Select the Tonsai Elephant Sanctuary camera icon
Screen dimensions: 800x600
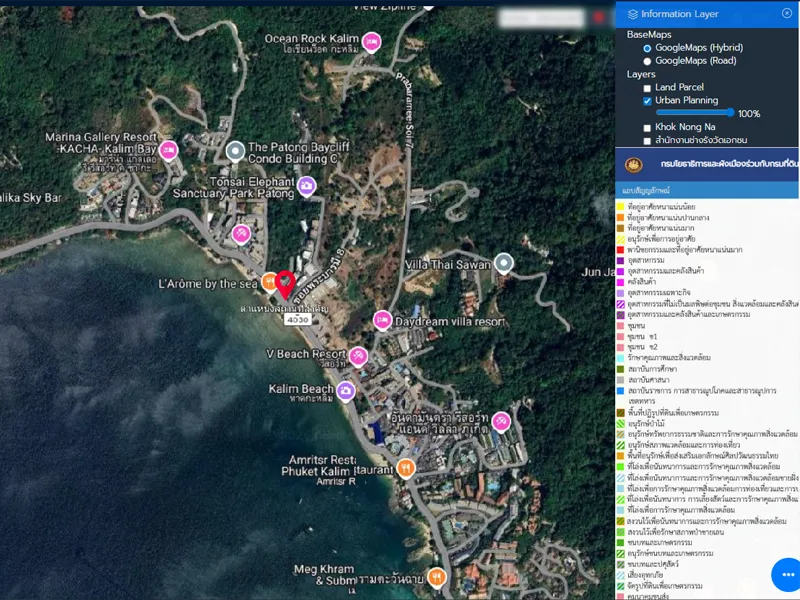pos(307,185)
